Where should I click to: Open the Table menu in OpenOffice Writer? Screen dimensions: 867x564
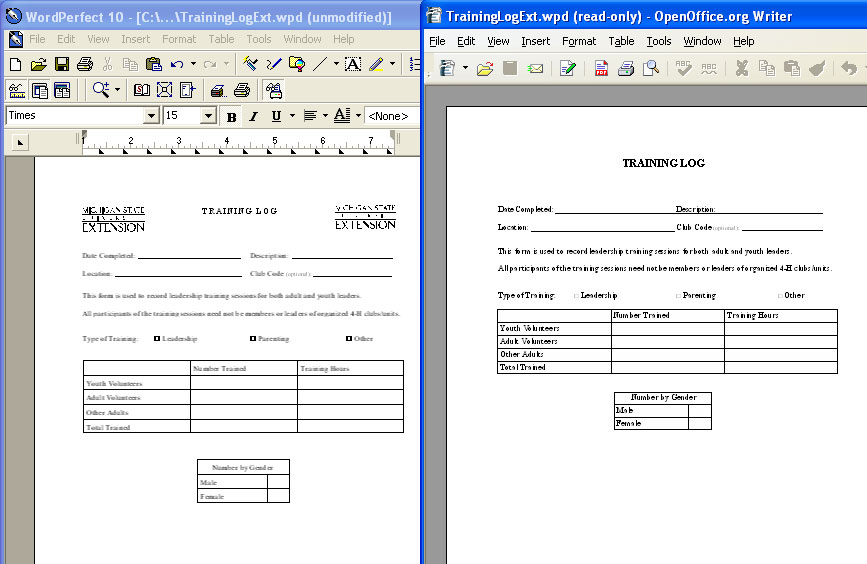click(621, 41)
